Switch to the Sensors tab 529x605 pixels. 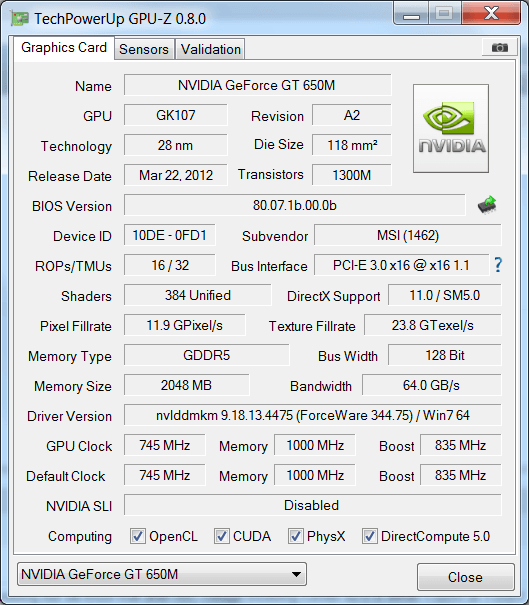[144, 49]
